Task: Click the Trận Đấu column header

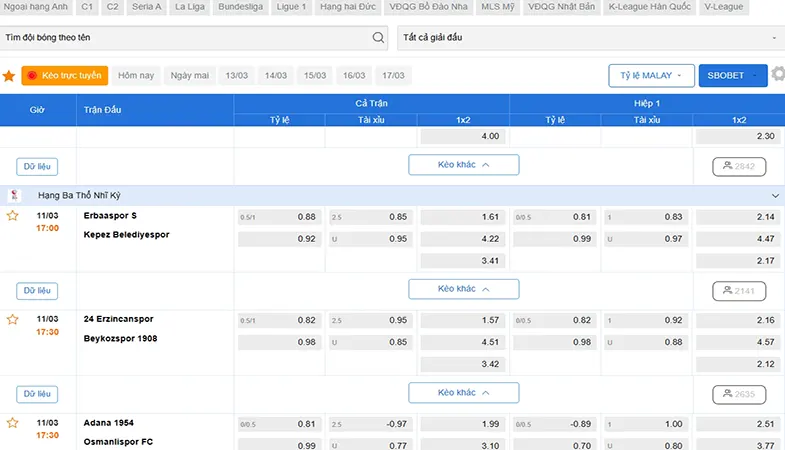Action: coord(155,110)
